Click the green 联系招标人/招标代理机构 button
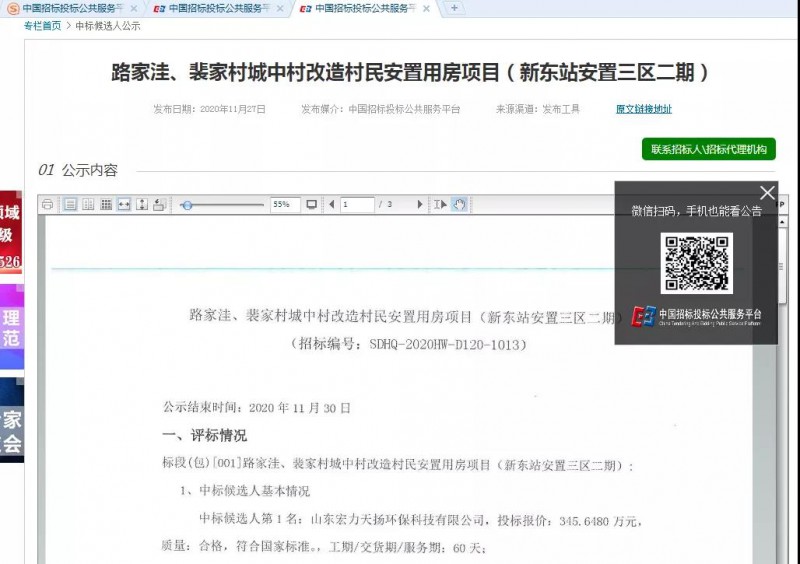 pos(708,149)
